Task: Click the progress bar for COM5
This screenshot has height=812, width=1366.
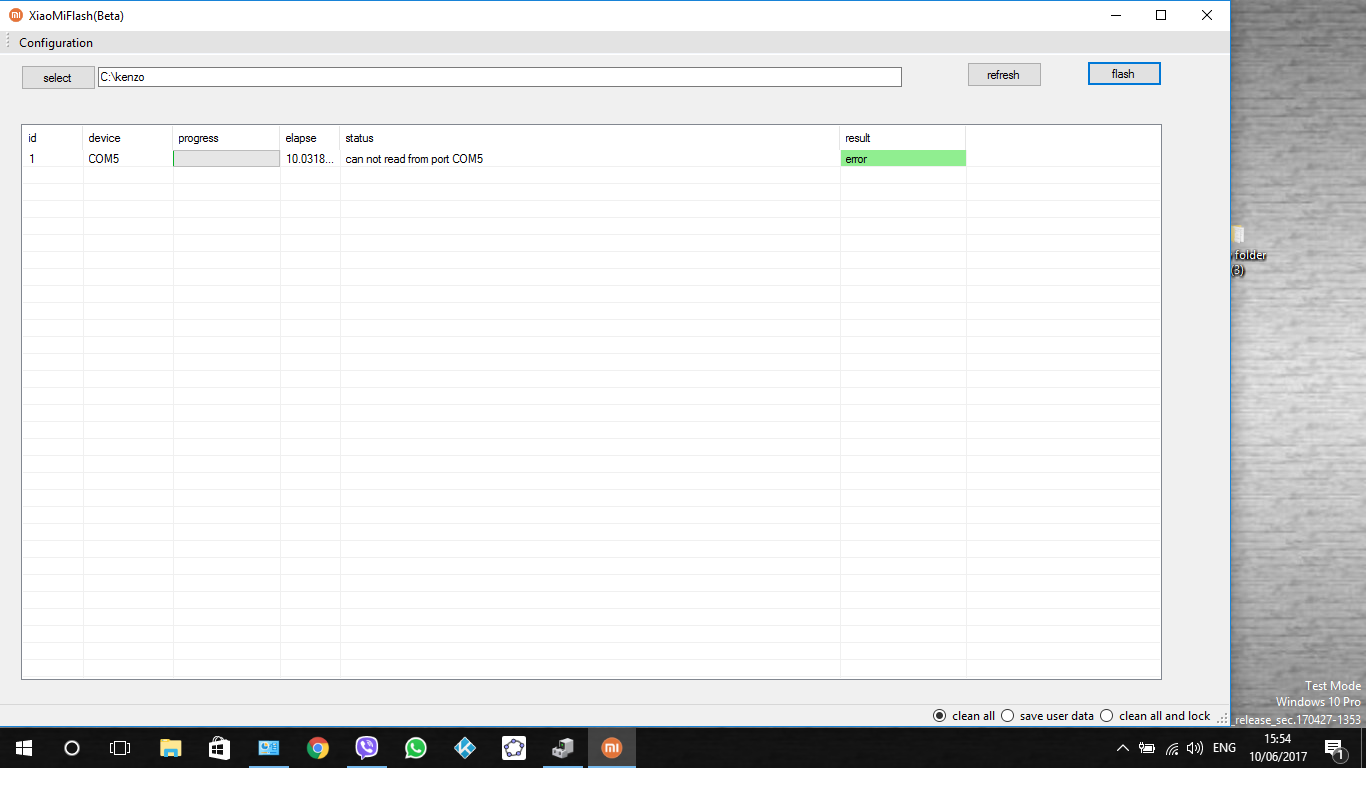Action: [x=226, y=158]
